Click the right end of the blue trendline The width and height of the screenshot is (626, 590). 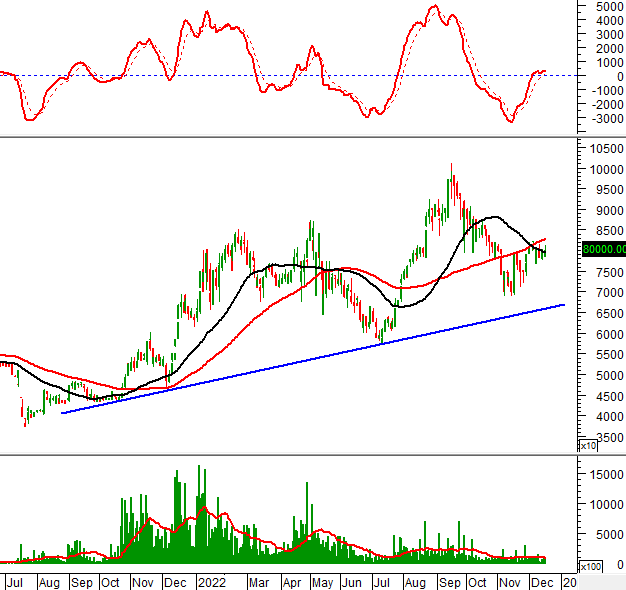(x=565, y=305)
